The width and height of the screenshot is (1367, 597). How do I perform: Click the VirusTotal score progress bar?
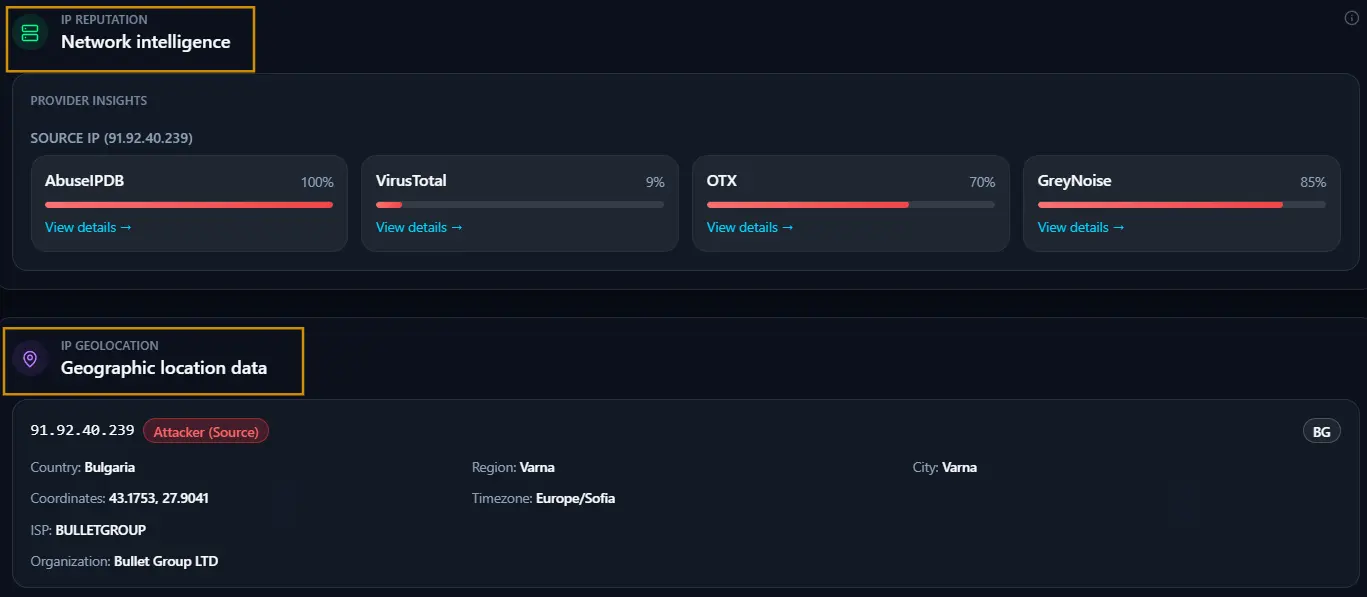(x=520, y=205)
